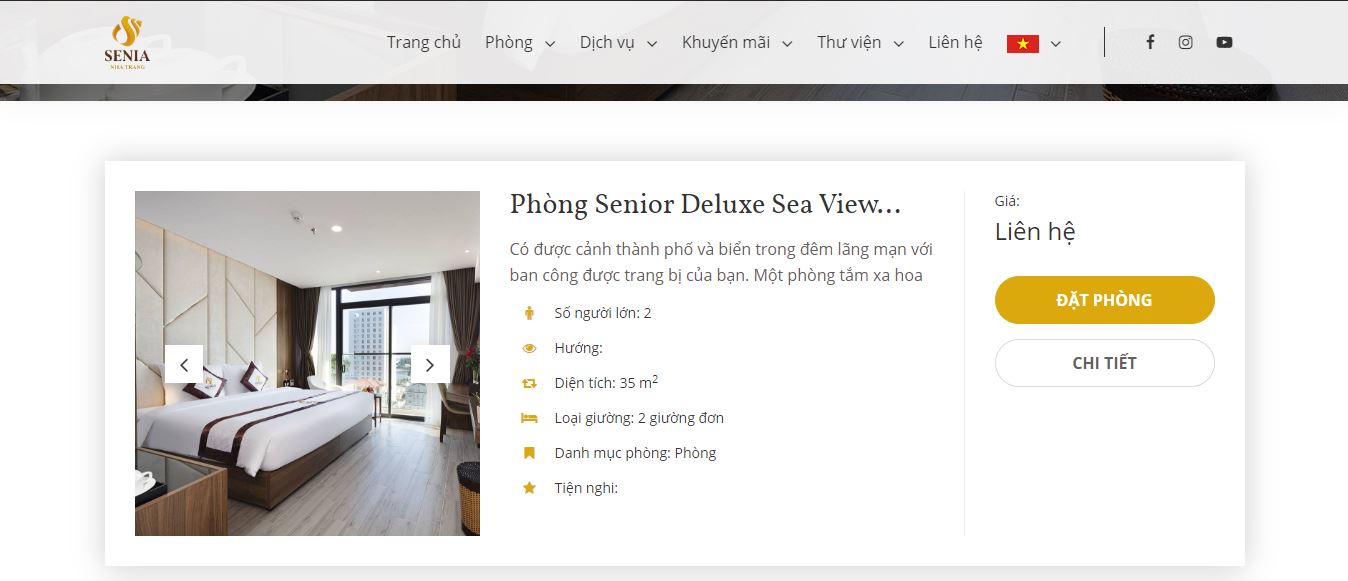Click the ĐẶT PHÒNG booking button
The image size is (1348, 581).
(1104, 300)
